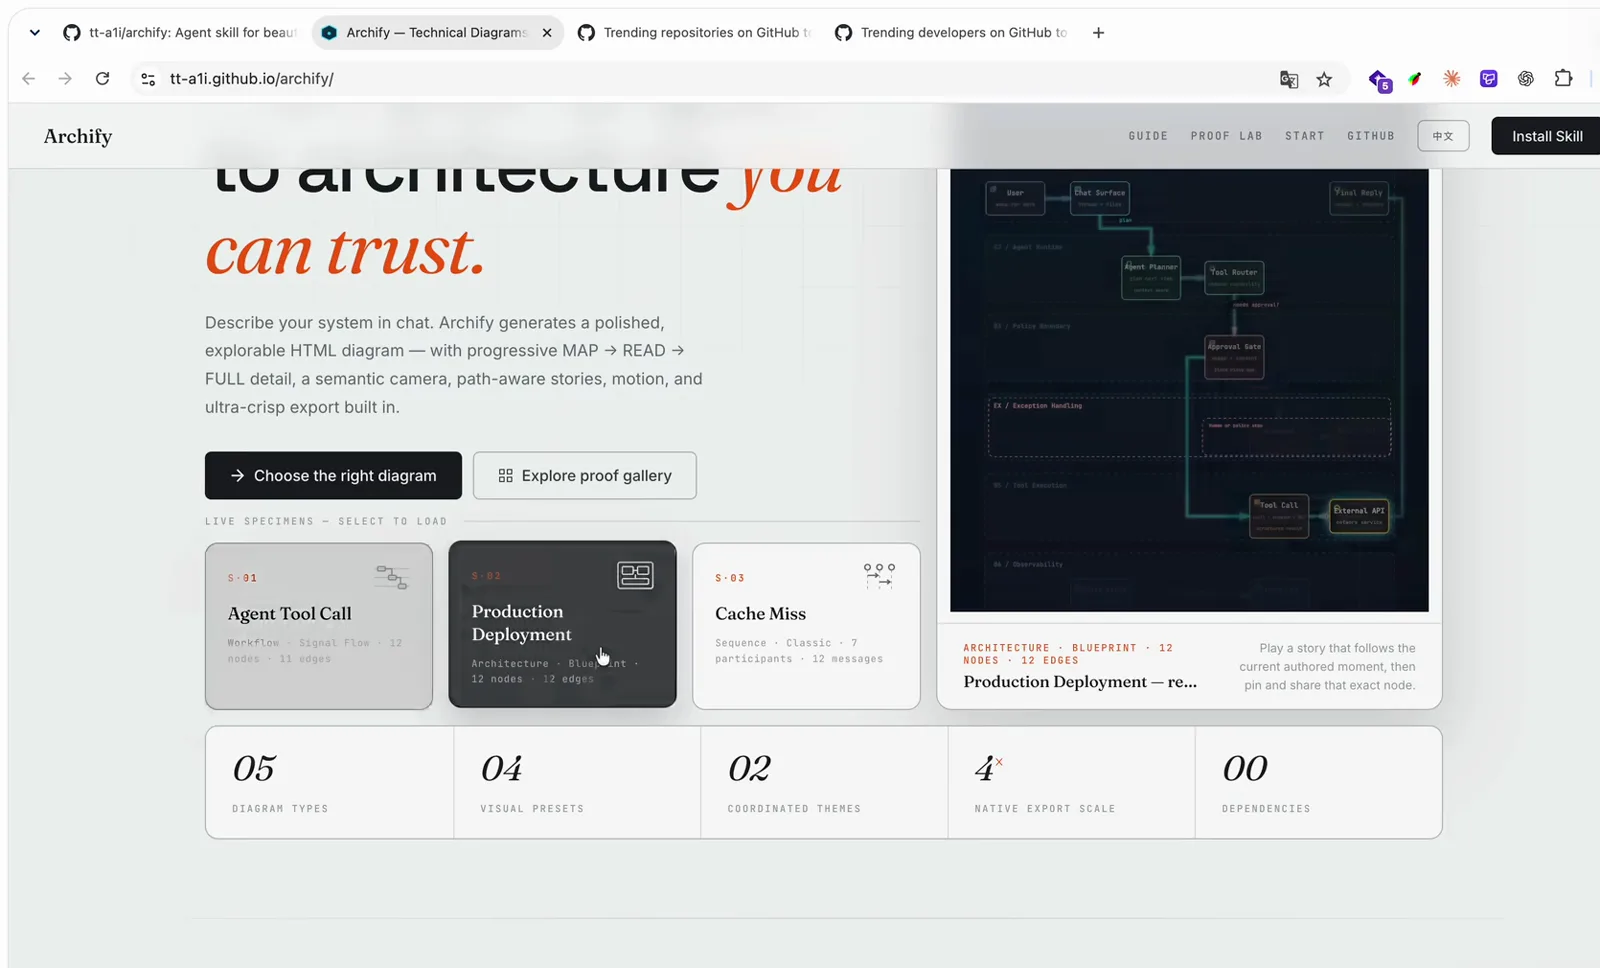Open a new browser tab

pyautogui.click(x=1098, y=33)
